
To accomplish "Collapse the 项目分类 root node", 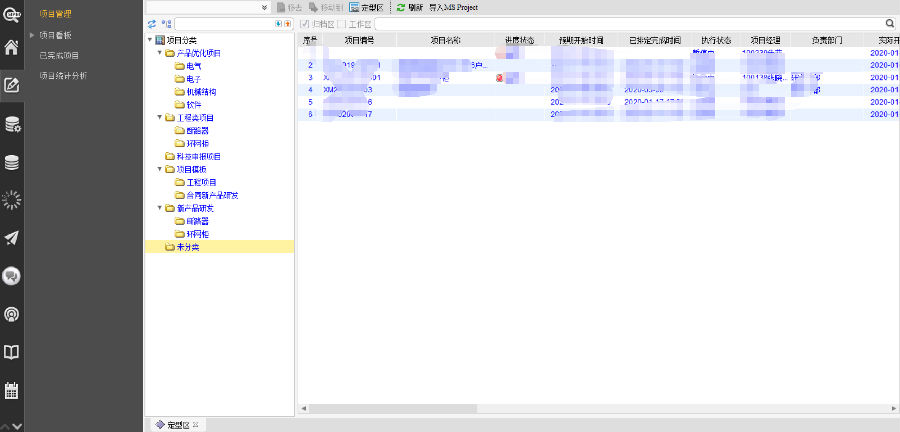I will click(x=150, y=40).
